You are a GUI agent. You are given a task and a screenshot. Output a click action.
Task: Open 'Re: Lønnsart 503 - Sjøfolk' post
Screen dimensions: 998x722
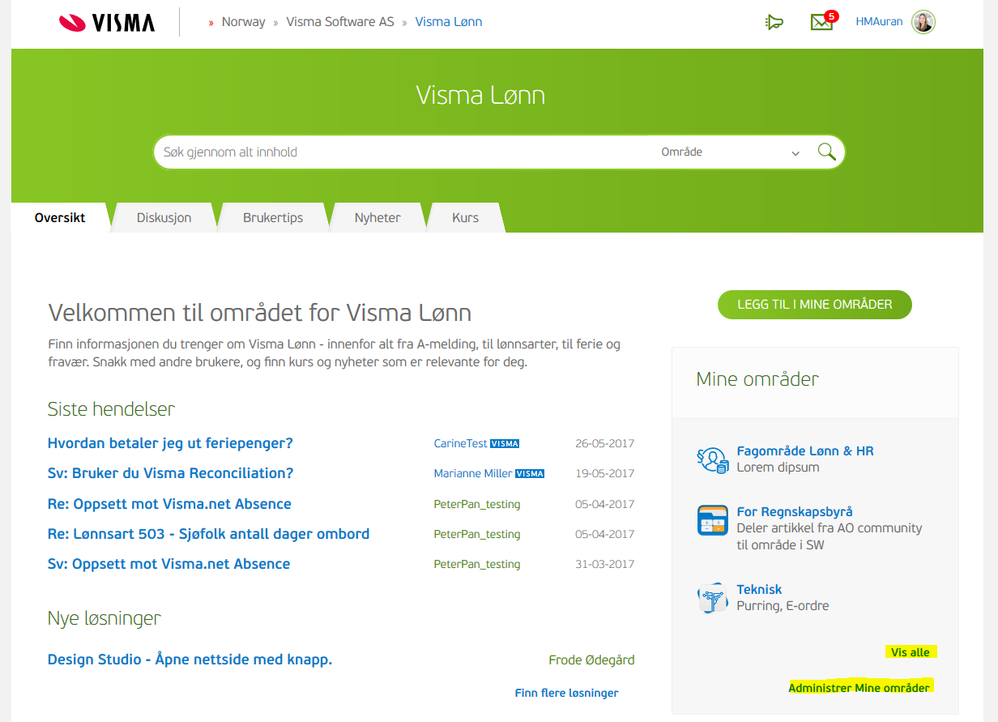point(209,534)
